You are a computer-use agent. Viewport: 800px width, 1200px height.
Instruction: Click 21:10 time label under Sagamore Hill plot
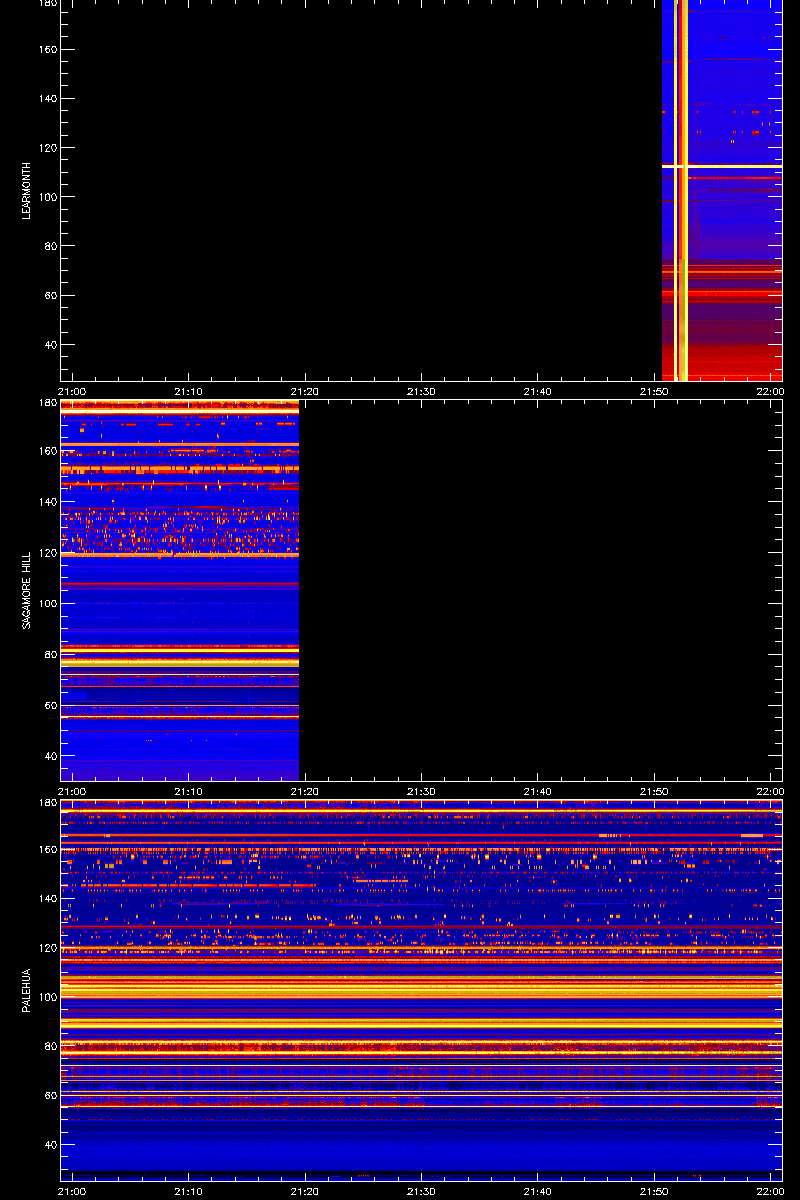tap(188, 792)
